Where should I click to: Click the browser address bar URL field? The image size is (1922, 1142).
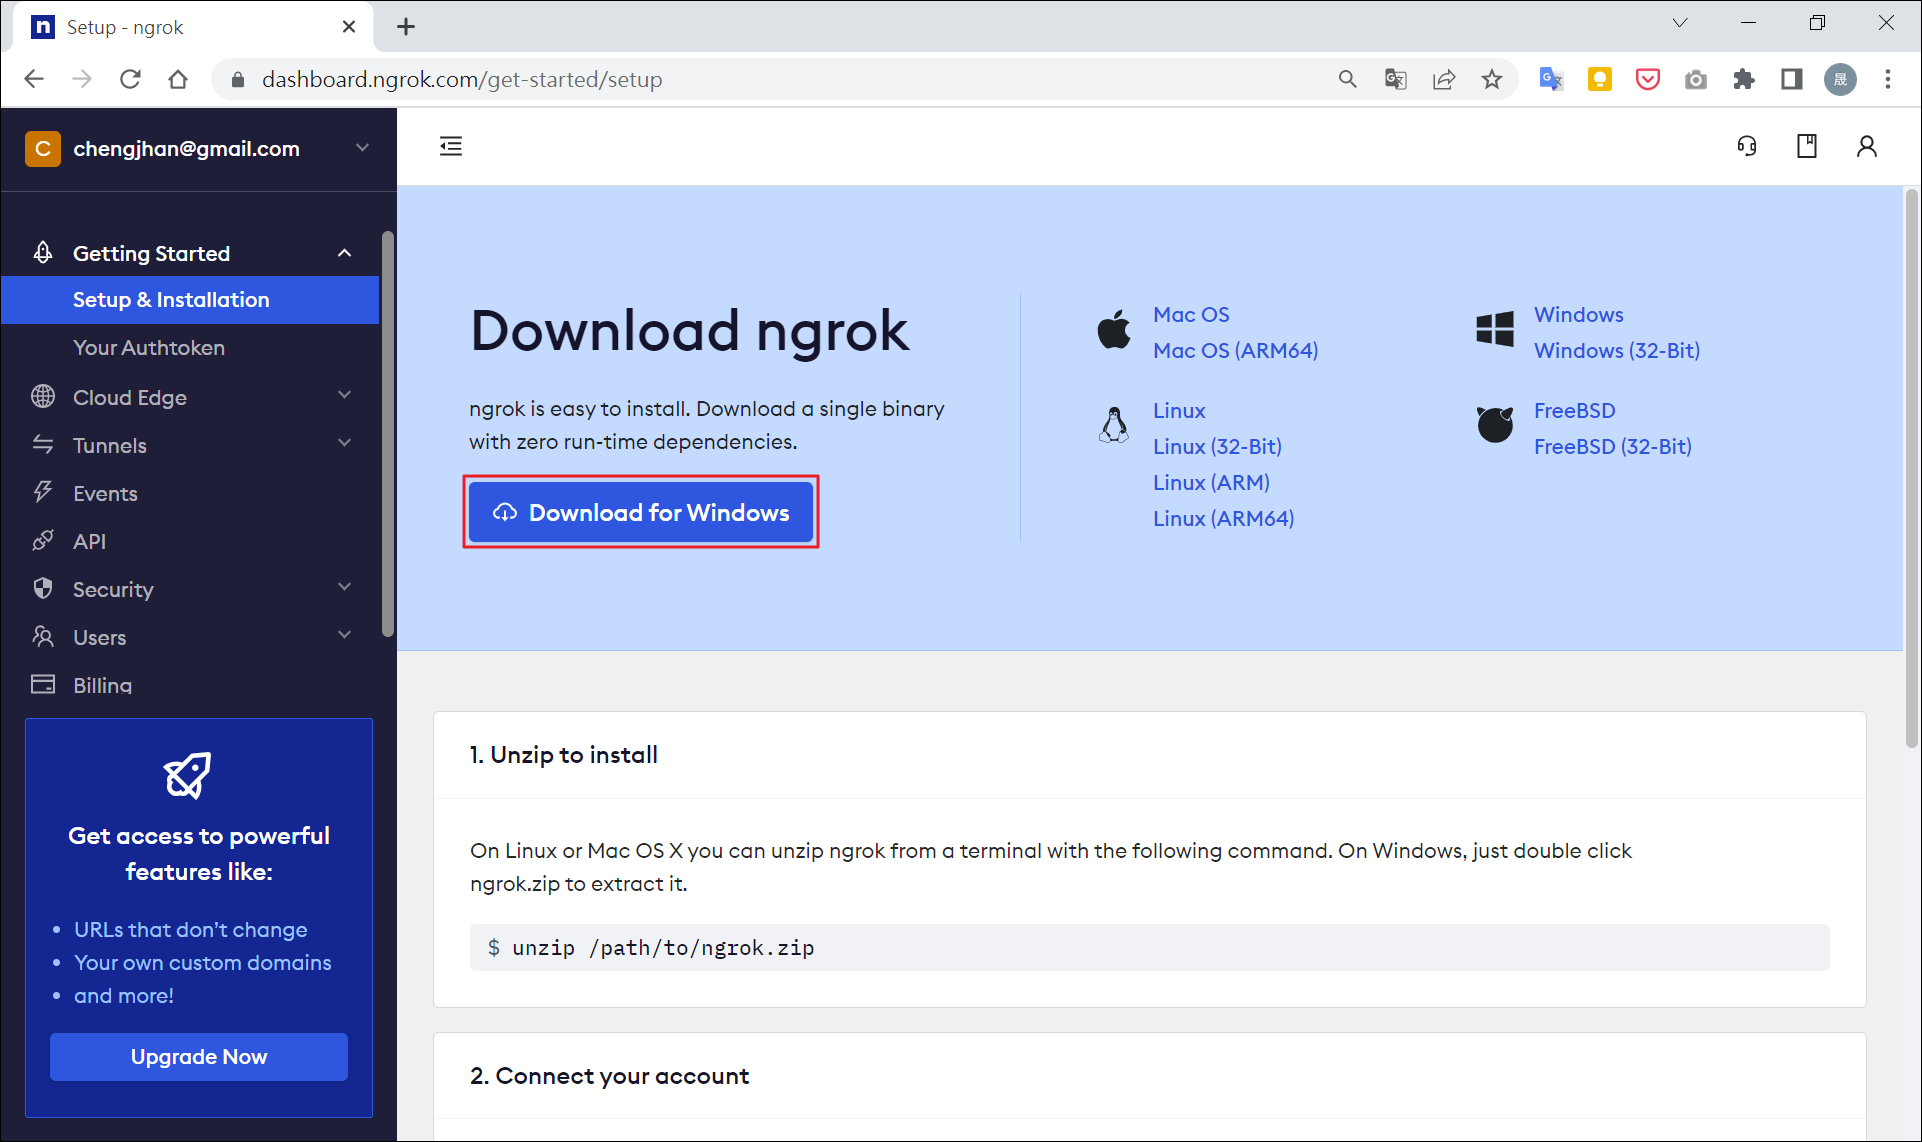pos(463,79)
